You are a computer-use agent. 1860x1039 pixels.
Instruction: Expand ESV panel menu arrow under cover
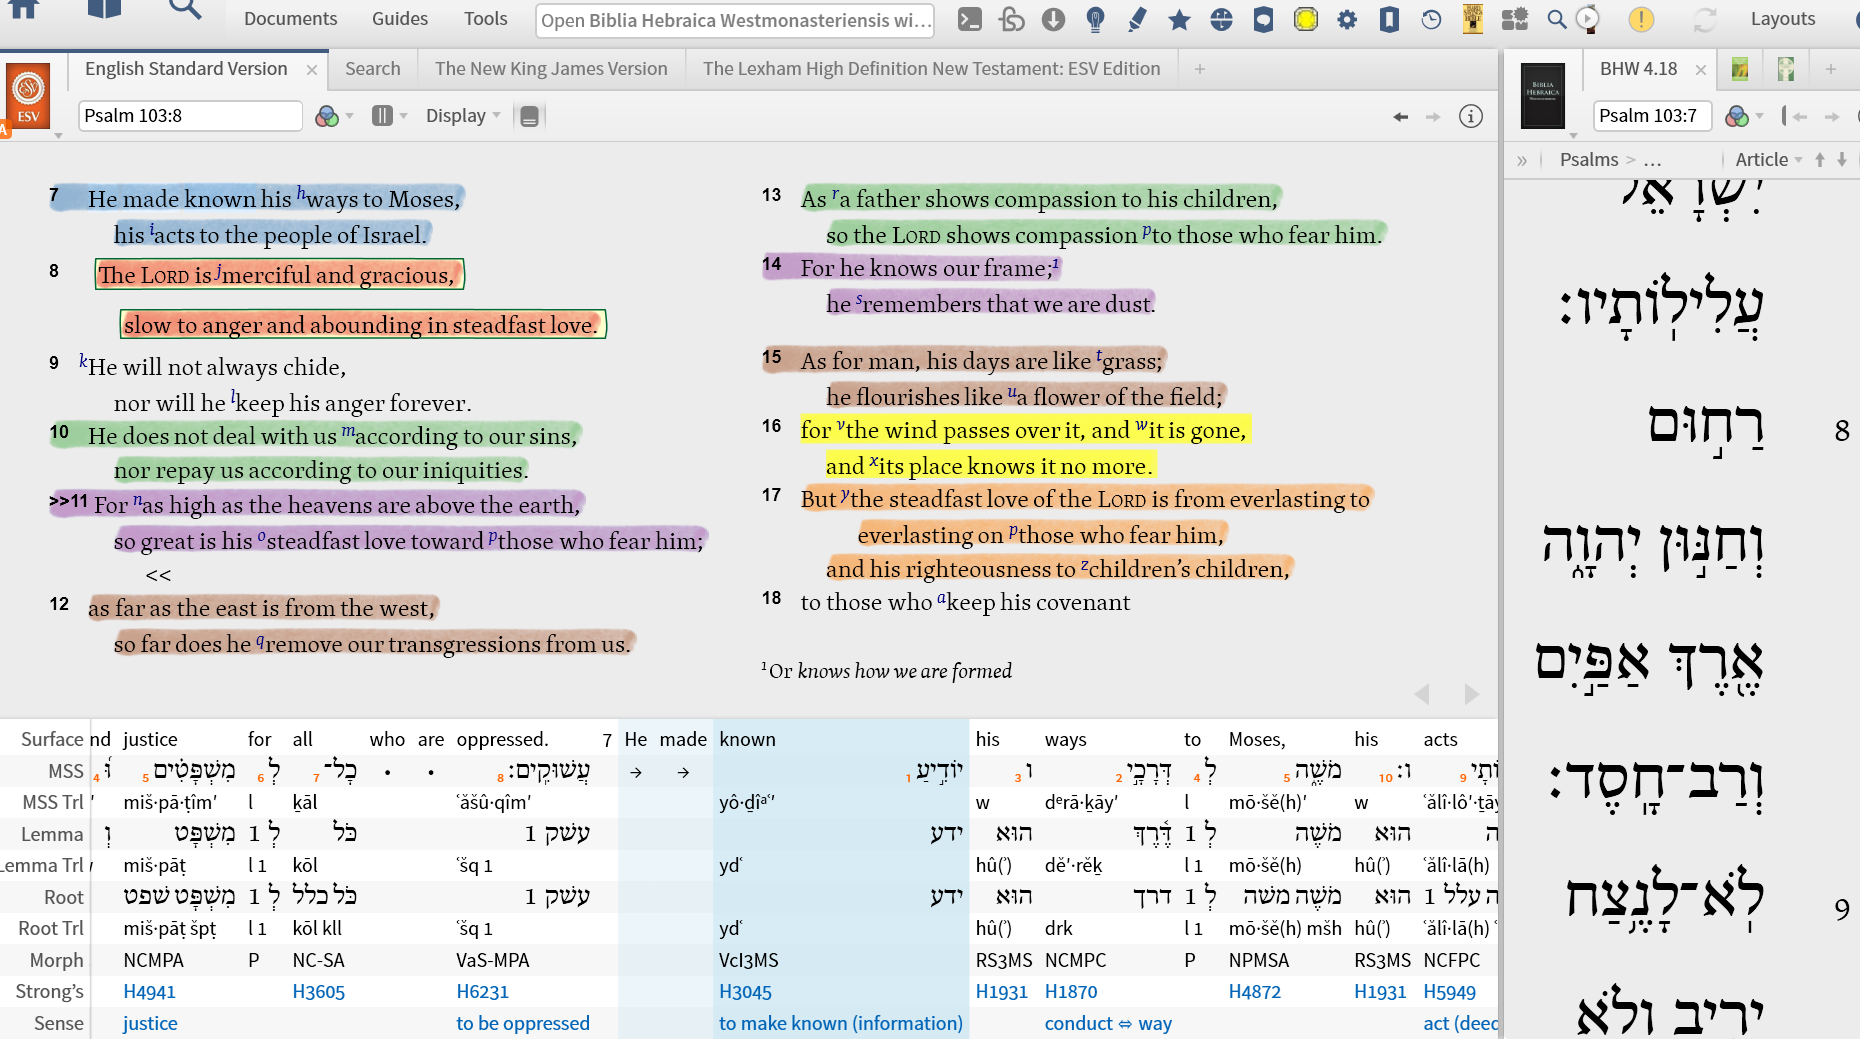point(58,135)
